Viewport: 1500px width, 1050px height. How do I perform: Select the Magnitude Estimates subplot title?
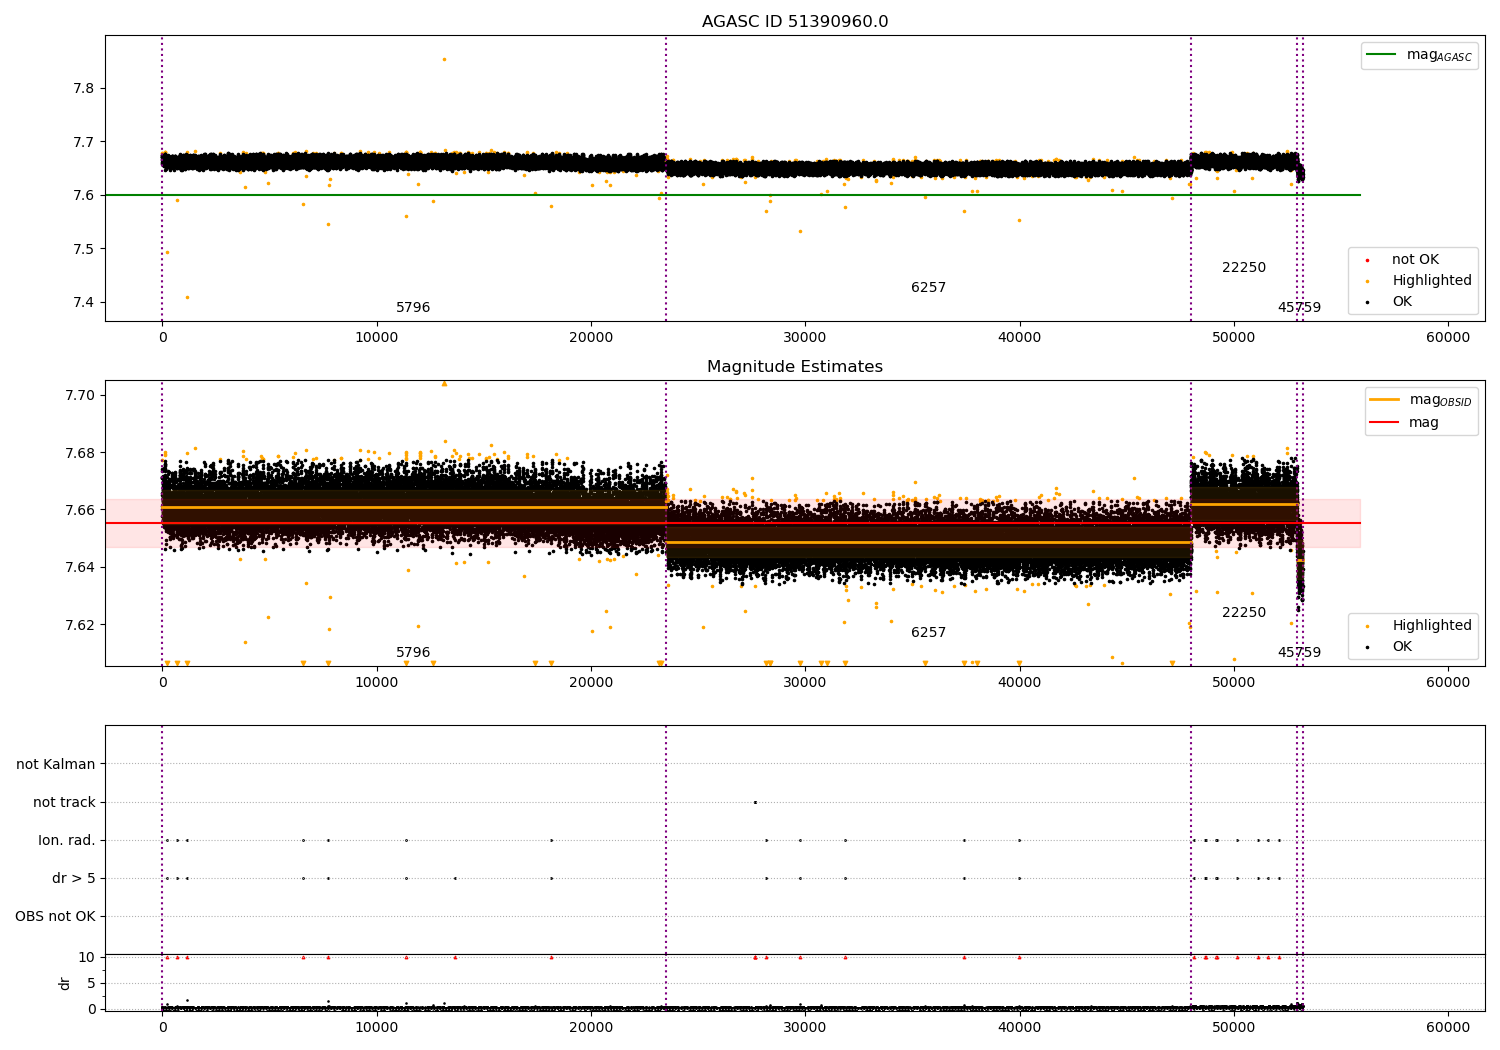(795, 367)
